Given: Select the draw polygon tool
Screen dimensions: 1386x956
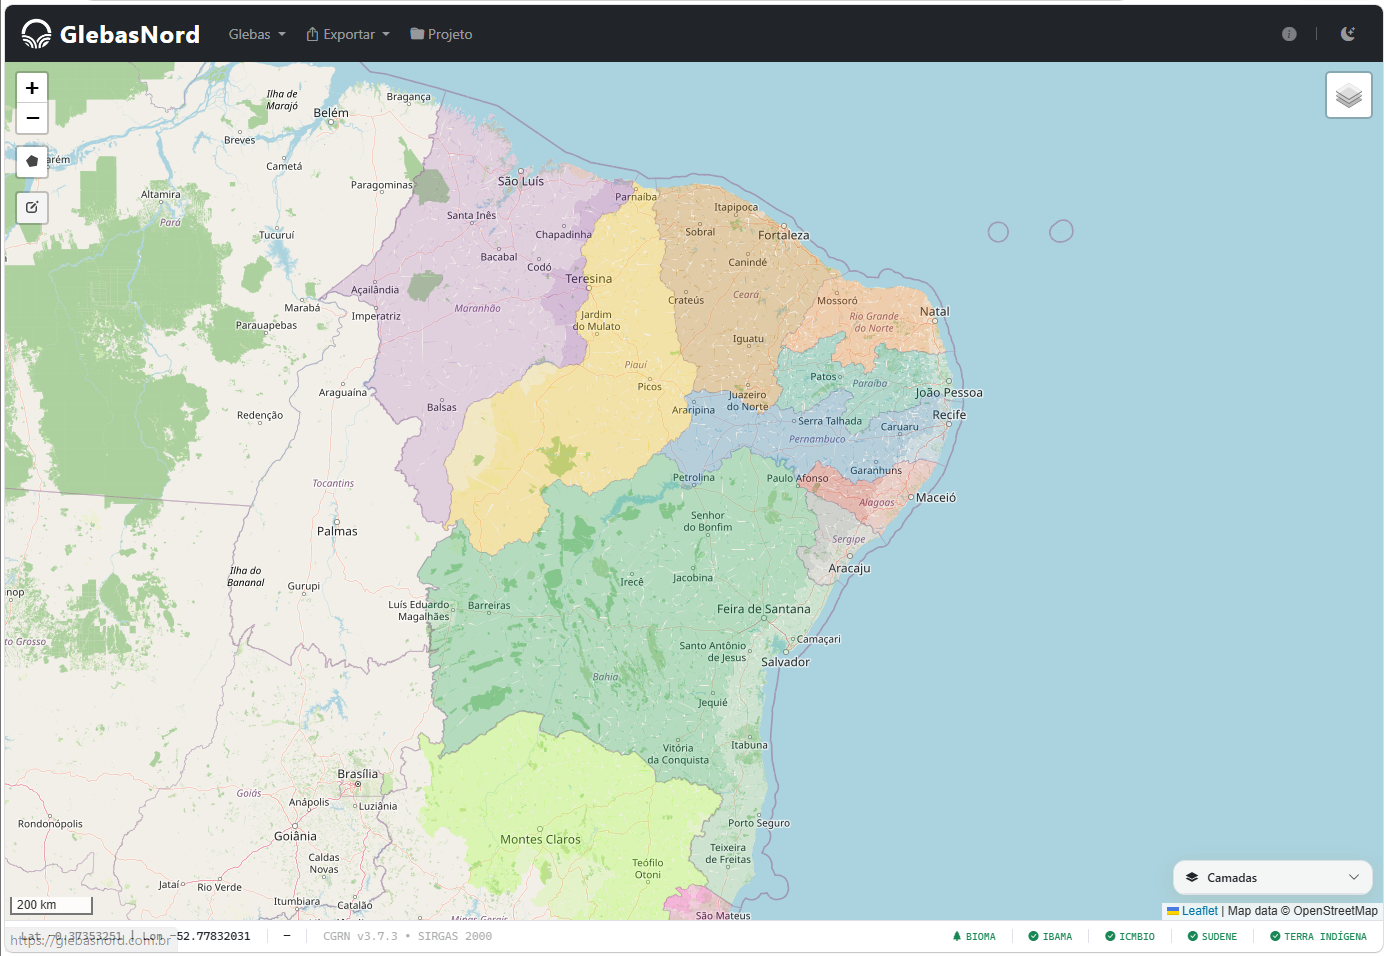Looking at the screenshot, I should click(x=32, y=161).
